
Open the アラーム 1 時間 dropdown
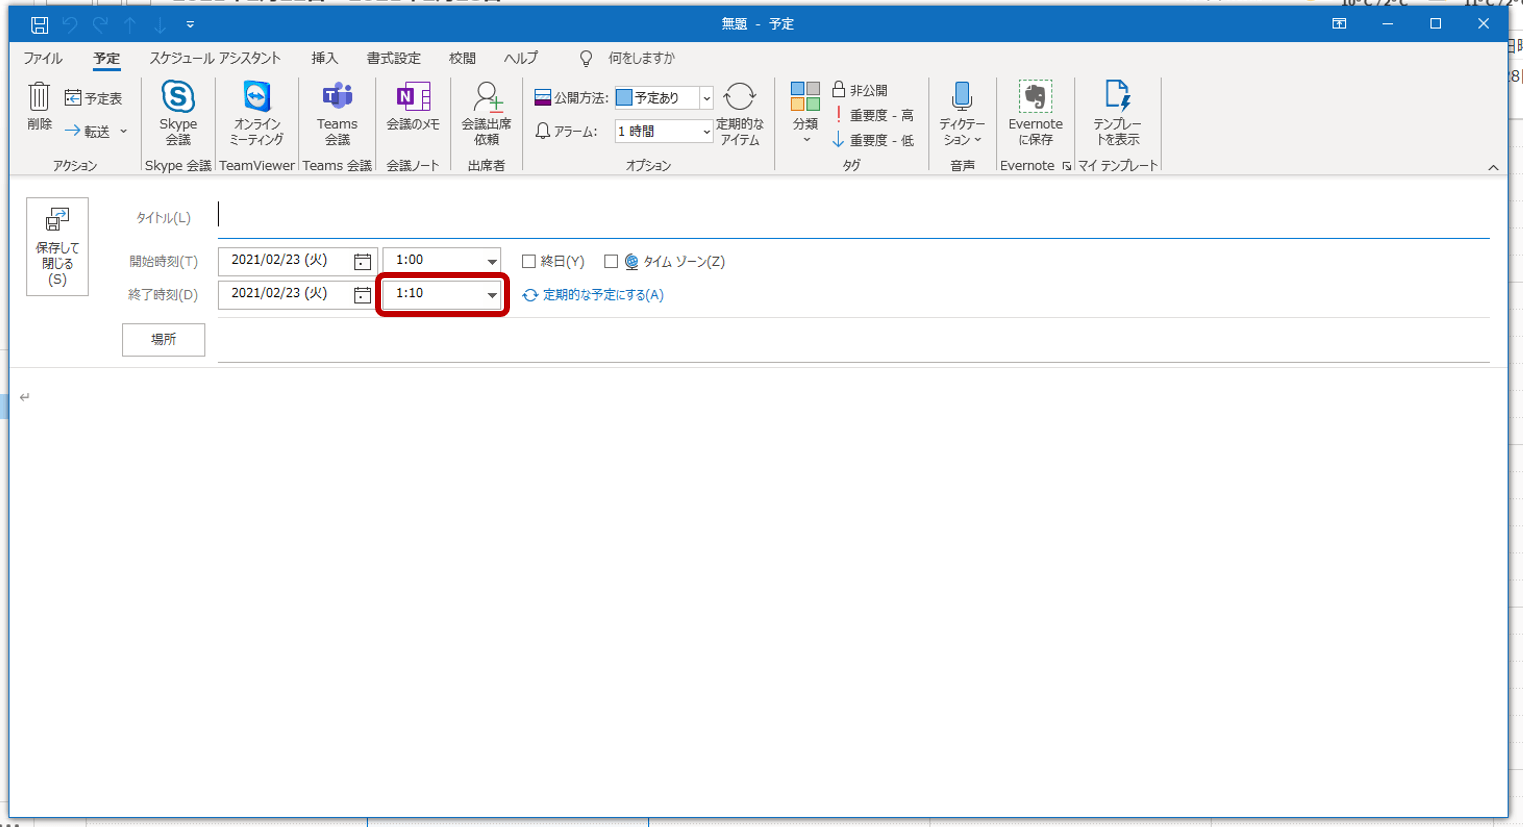pyautogui.click(x=706, y=132)
